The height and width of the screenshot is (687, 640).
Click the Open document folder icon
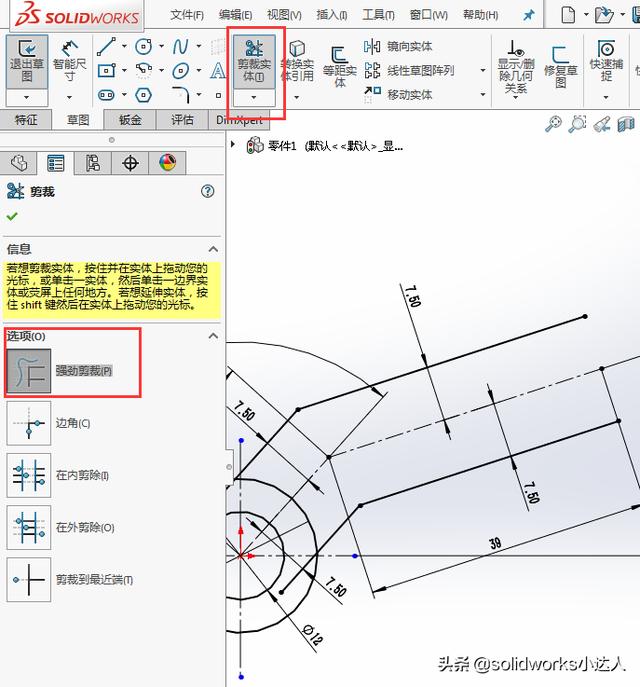604,14
